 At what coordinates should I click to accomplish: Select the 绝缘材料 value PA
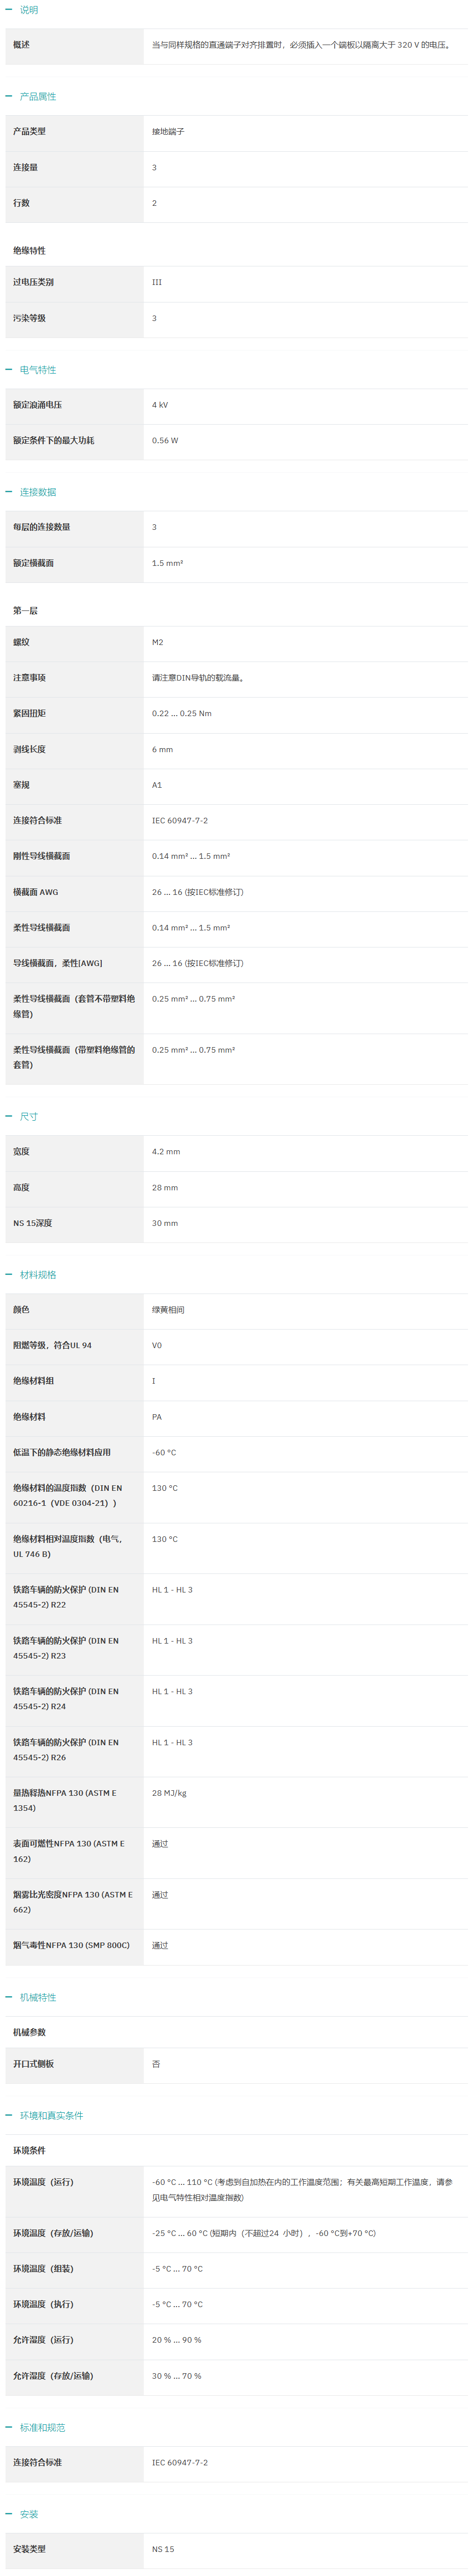[157, 1417]
